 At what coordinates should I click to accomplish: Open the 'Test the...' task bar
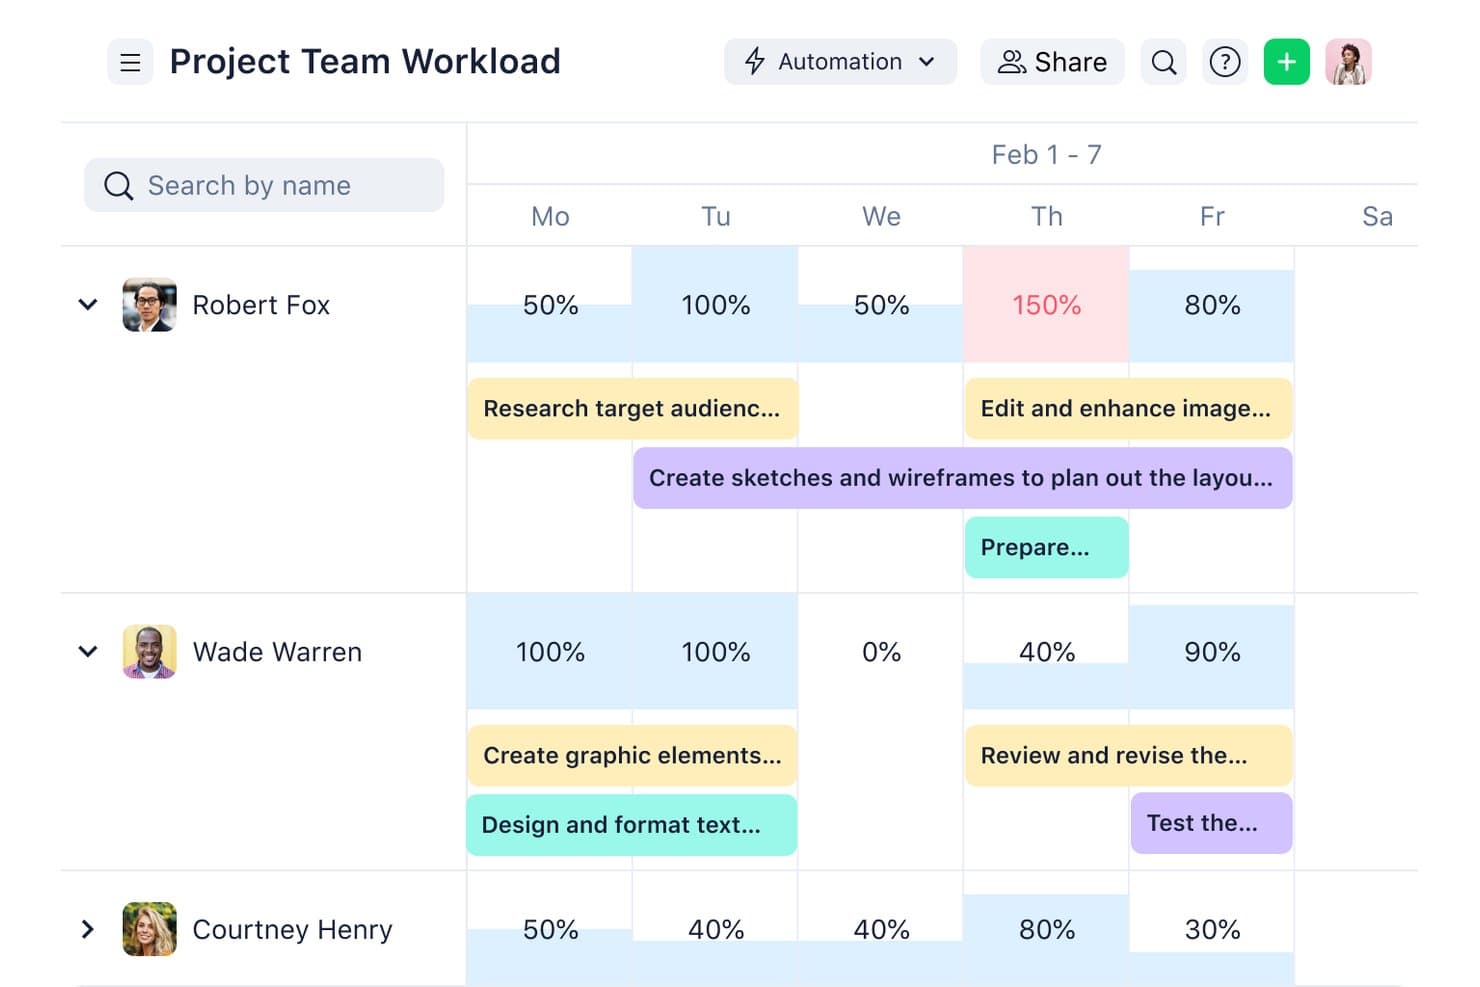tap(1211, 823)
